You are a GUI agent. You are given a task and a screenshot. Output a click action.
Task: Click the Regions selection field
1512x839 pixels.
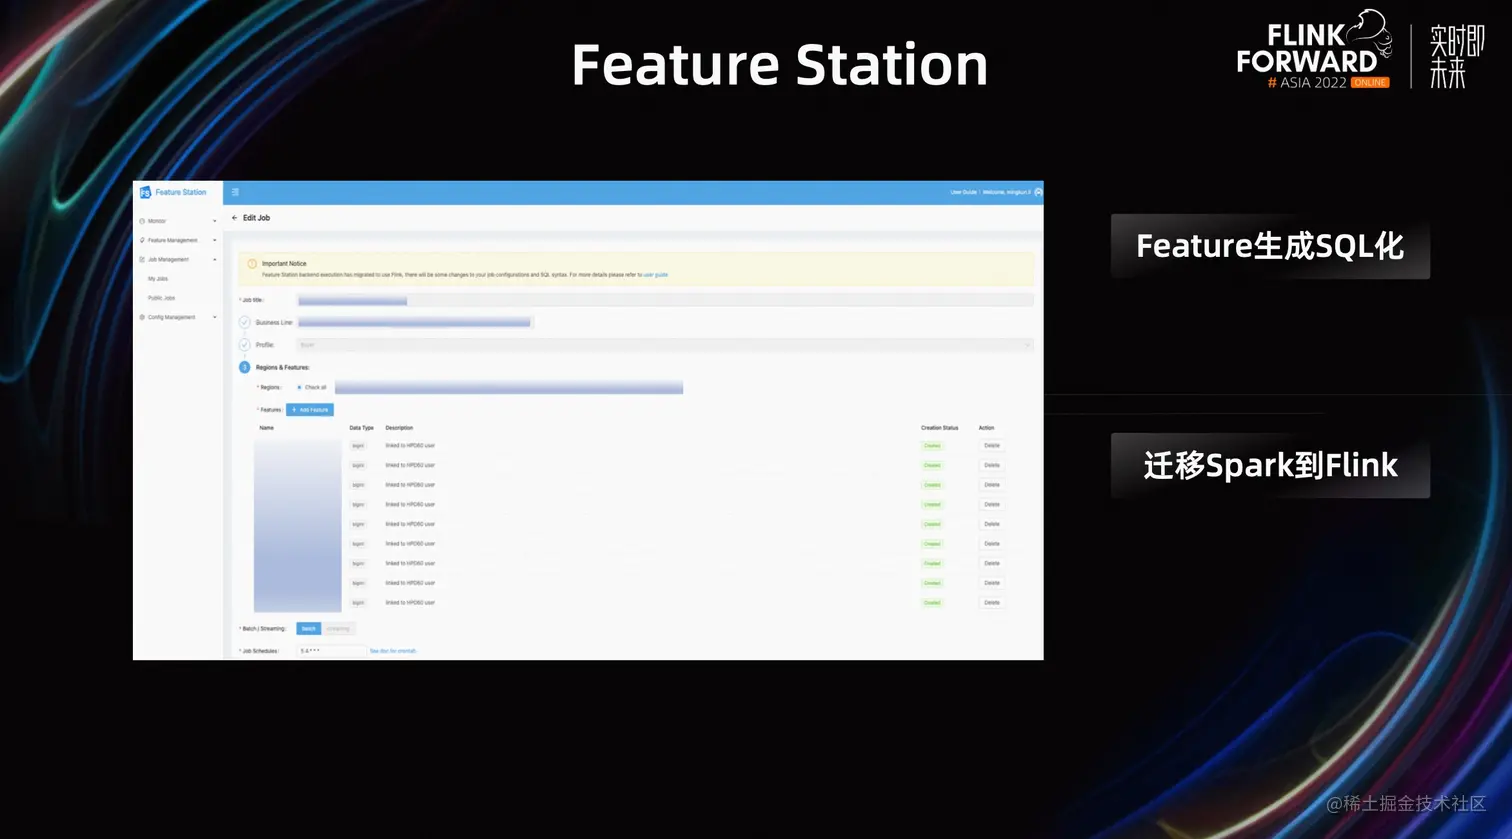tap(509, 387)
